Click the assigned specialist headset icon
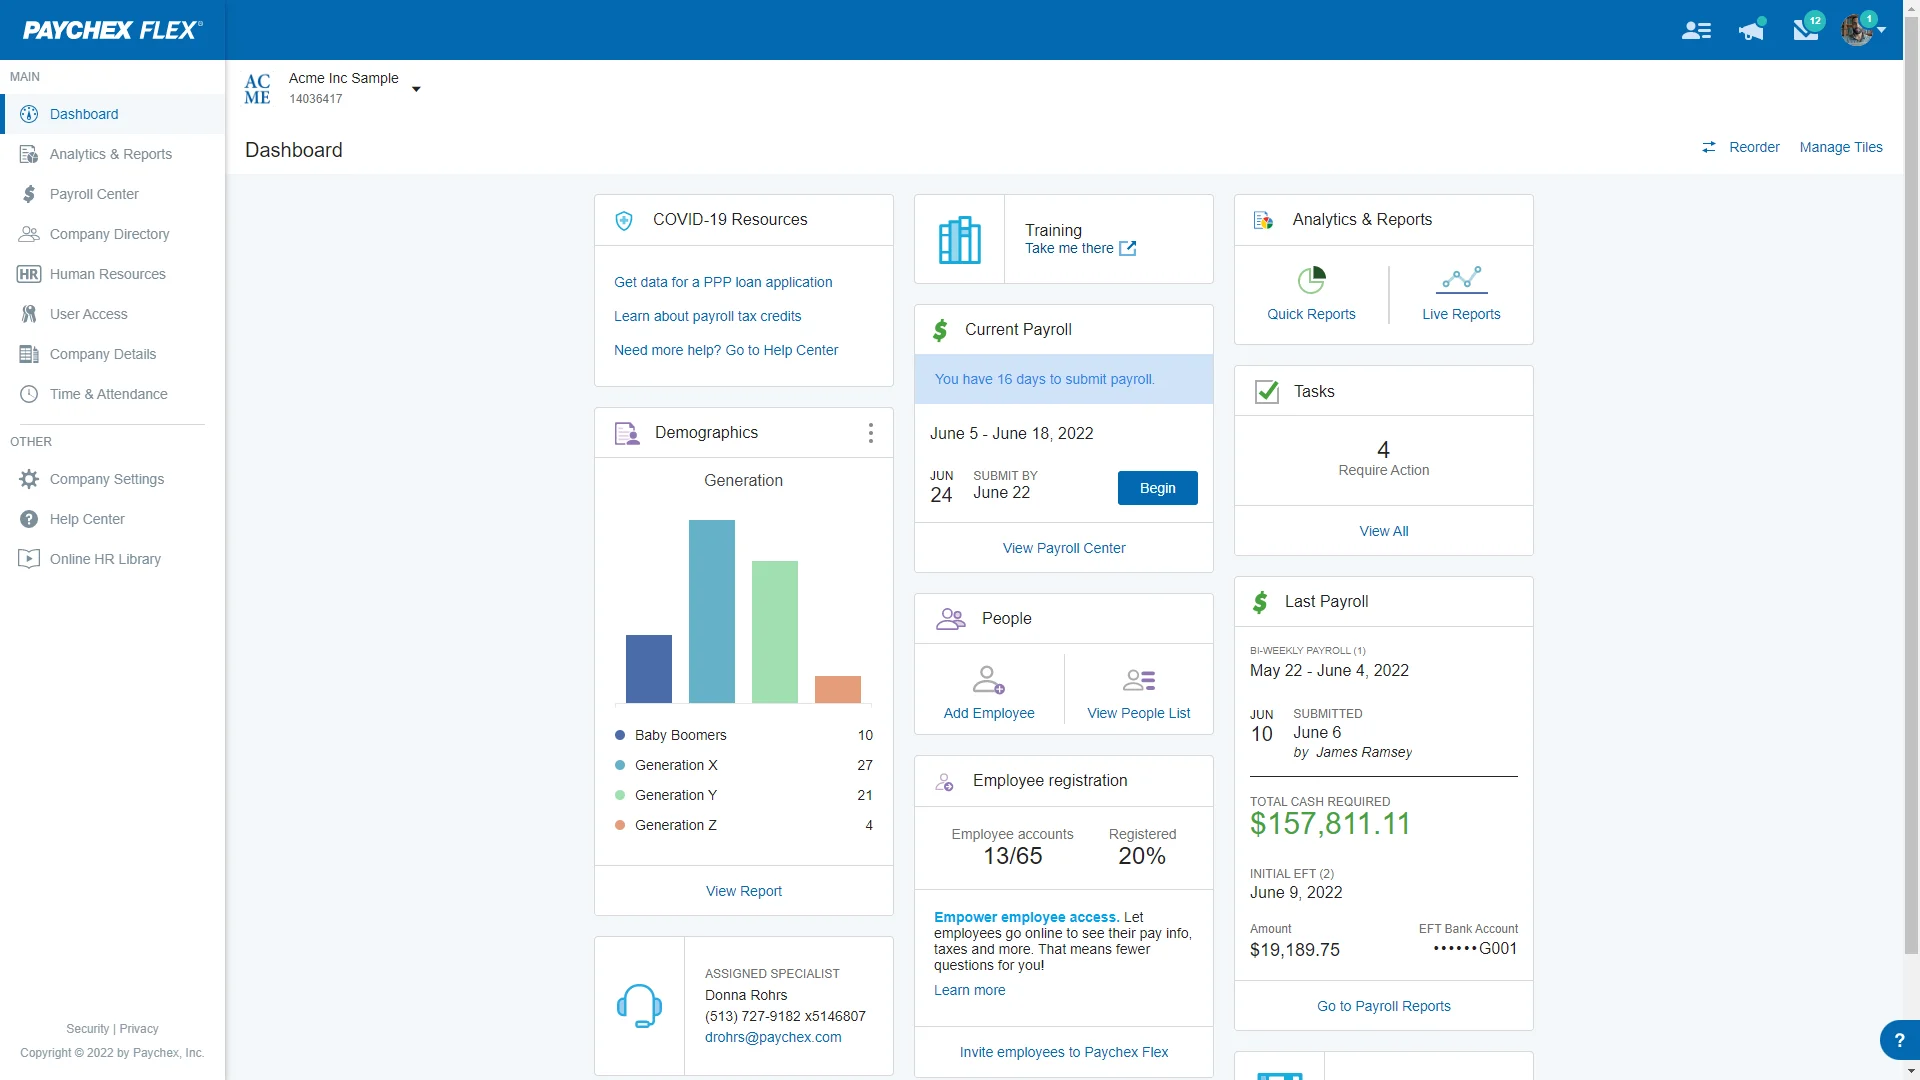Image resolution: width=1920 pixels, height=1080 pixels. pos(640,1006)
